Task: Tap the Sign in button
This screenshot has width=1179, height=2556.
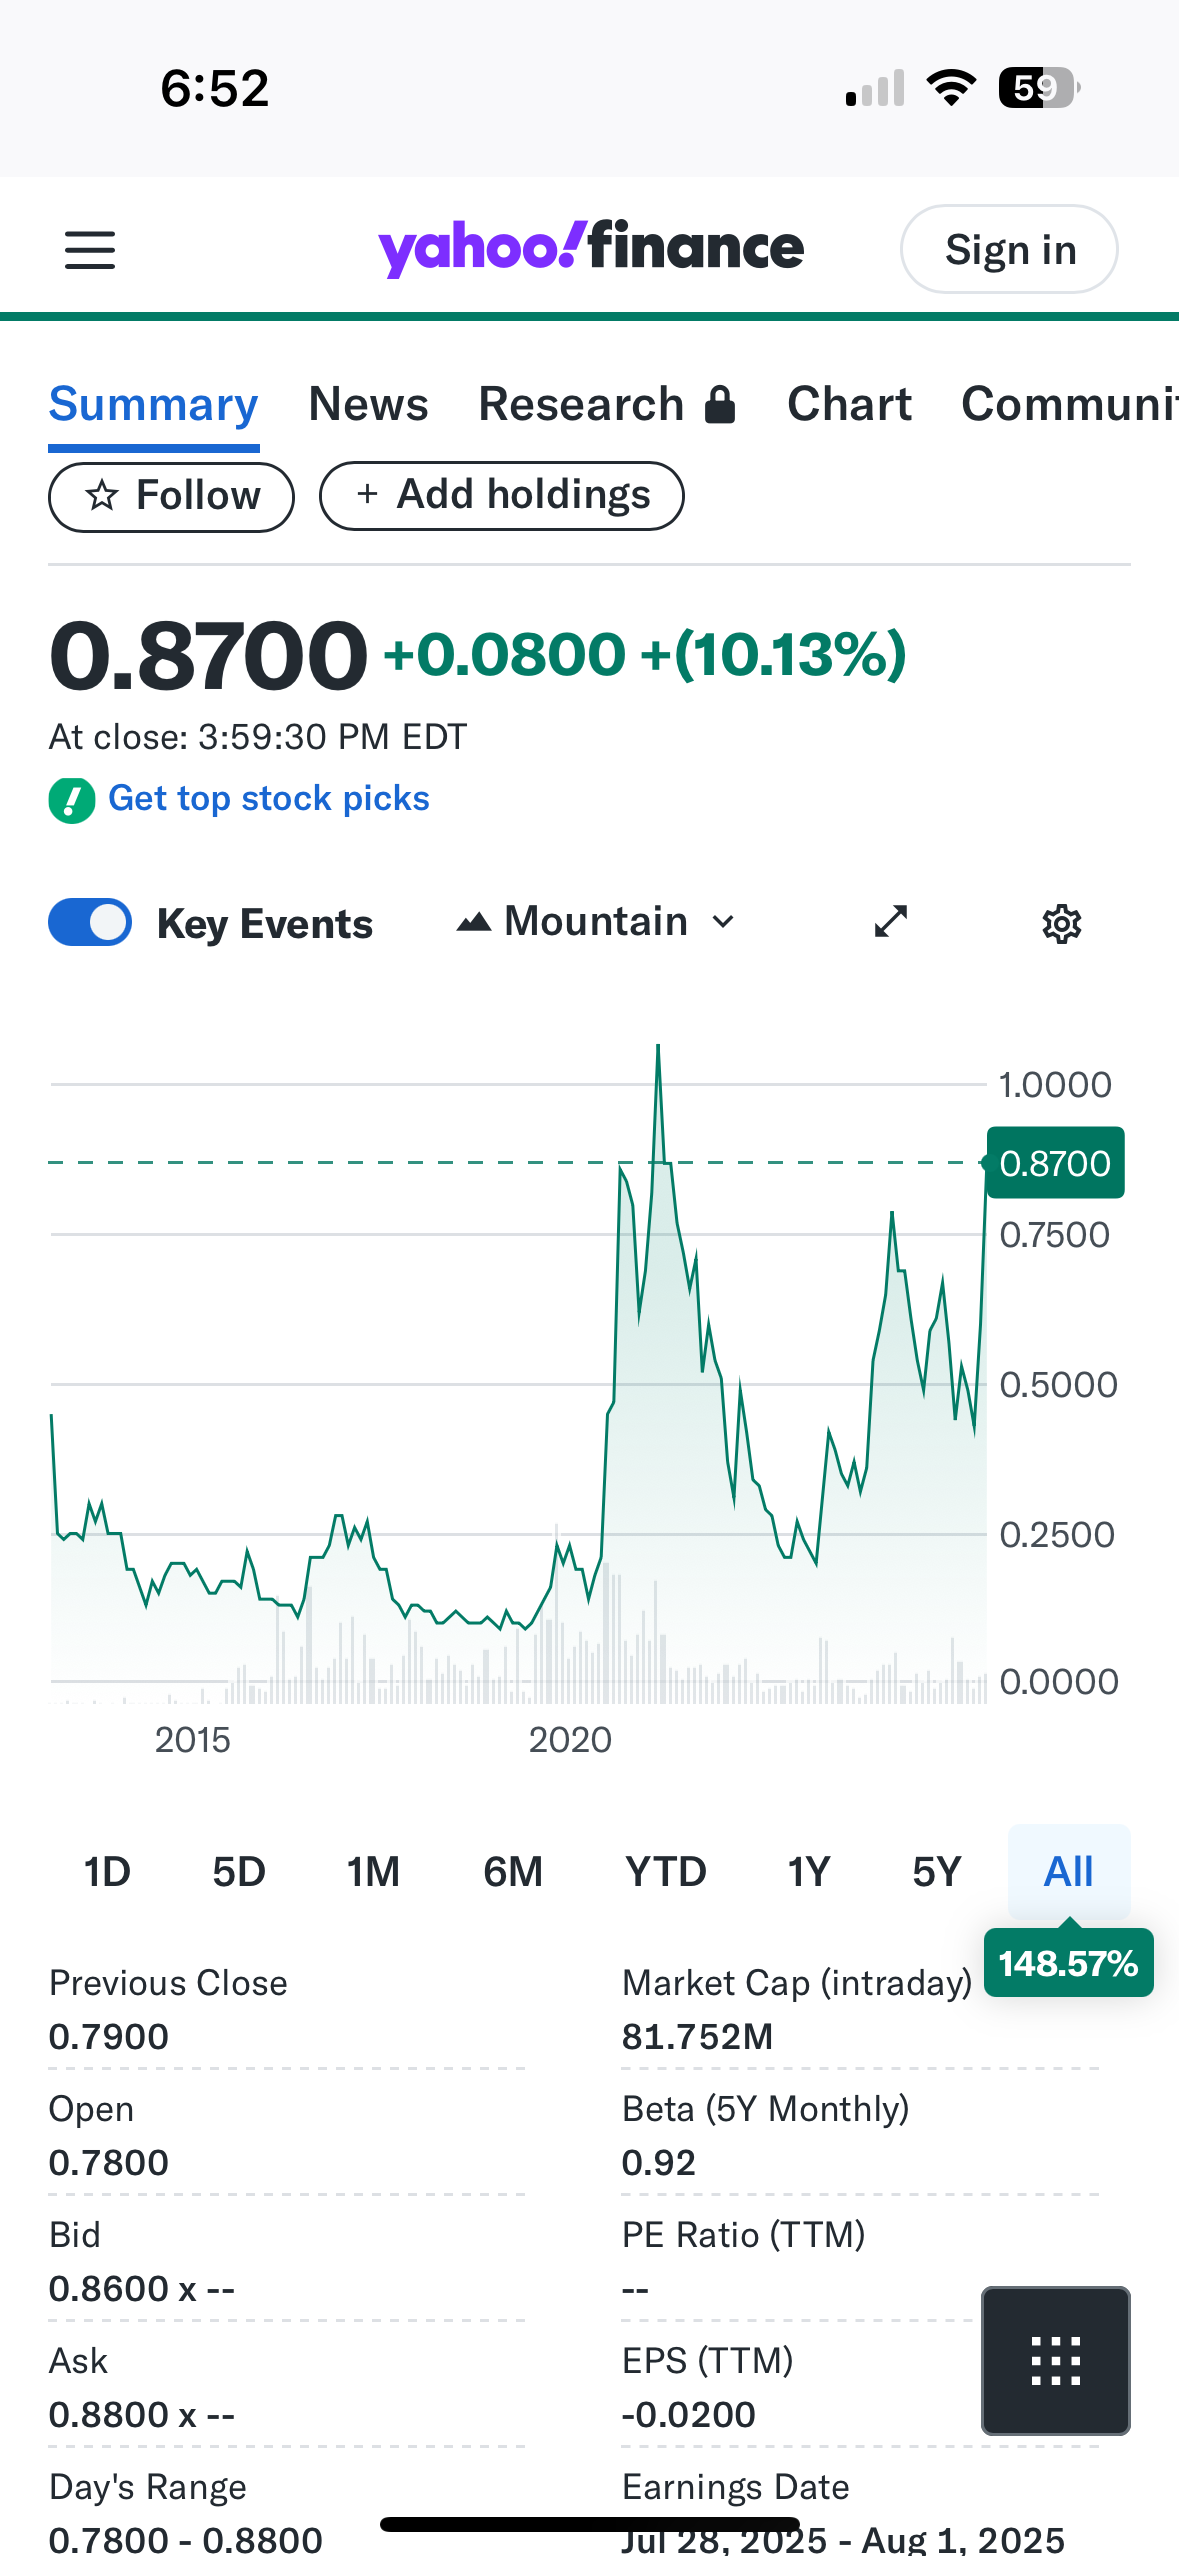Action: pos(1009,250)
